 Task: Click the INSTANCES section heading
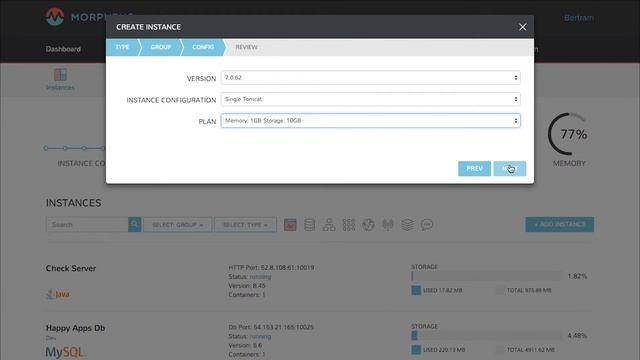coord(73,203)
